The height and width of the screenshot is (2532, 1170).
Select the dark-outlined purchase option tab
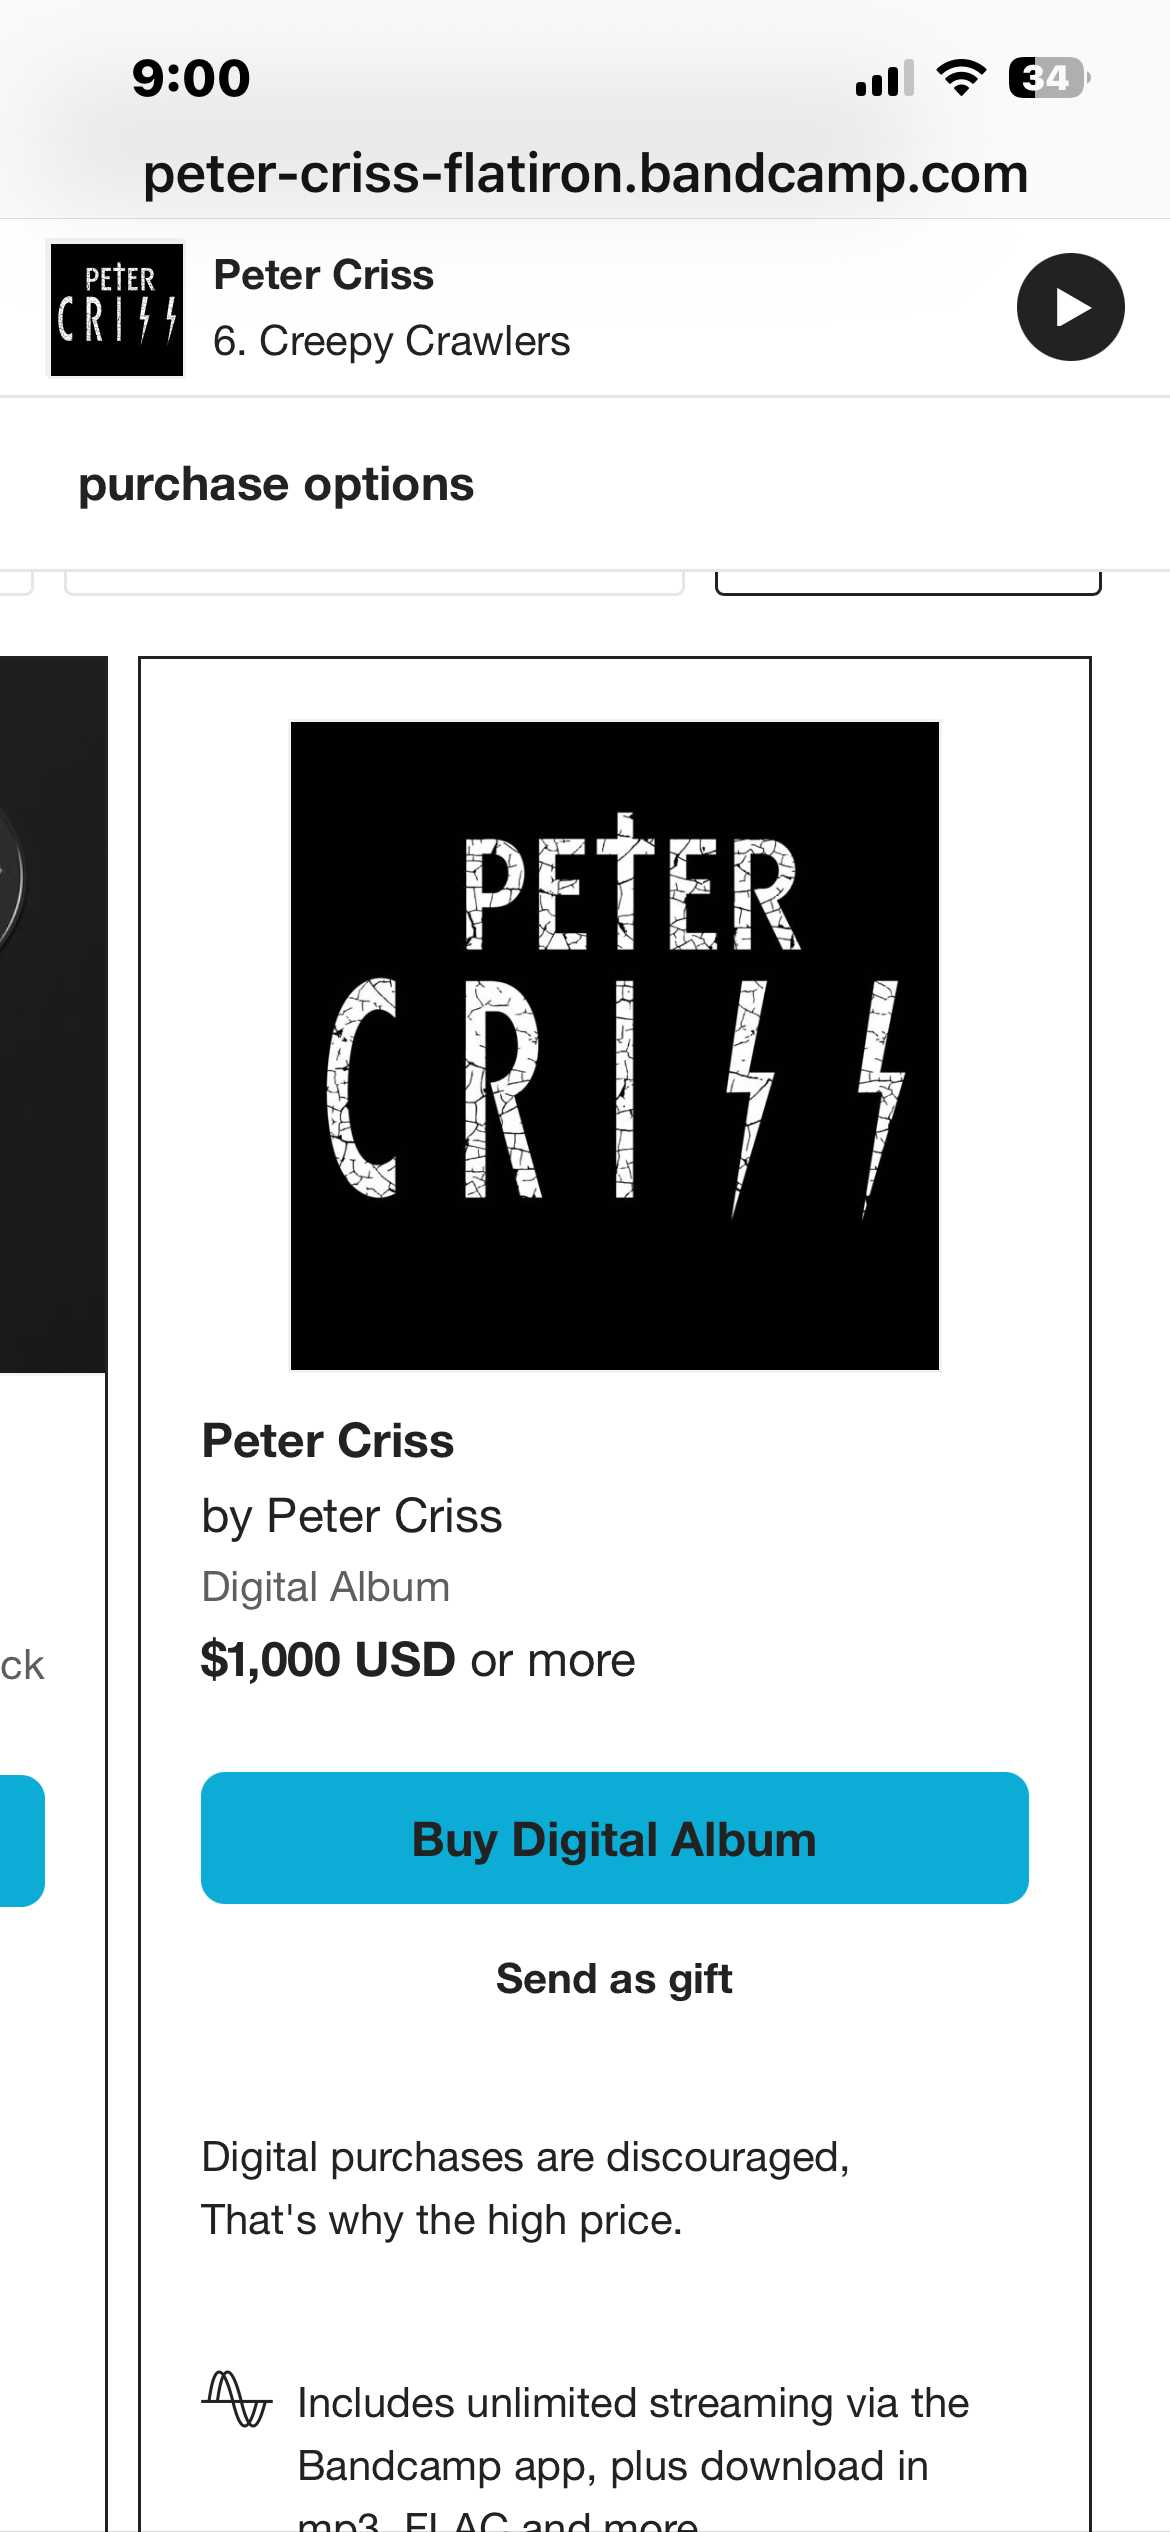pos(908,581)
